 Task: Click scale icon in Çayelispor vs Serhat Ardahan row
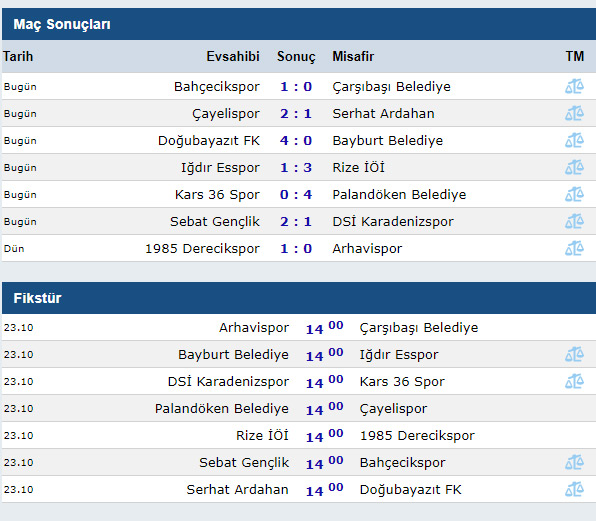click(x=574, y=113)
